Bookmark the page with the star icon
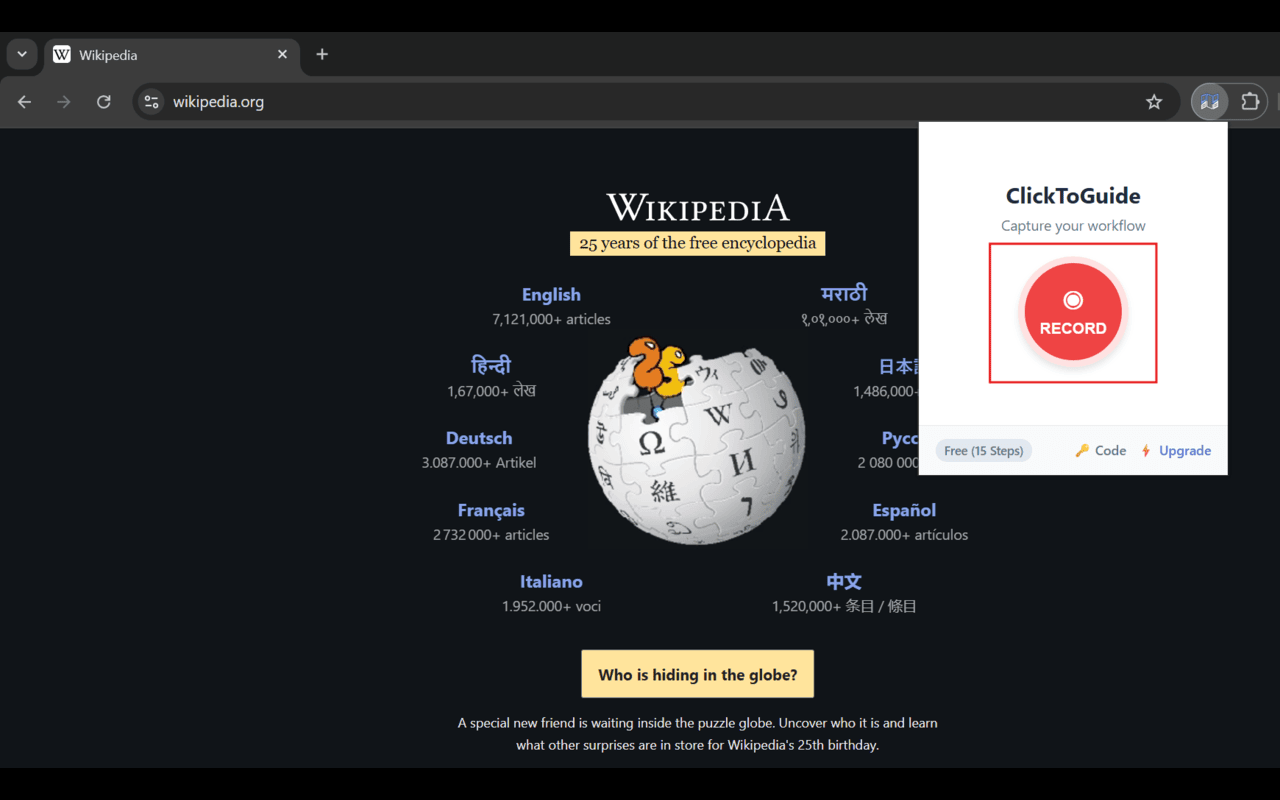This screenshot has height=800, width=1280. coord(1154,101)
